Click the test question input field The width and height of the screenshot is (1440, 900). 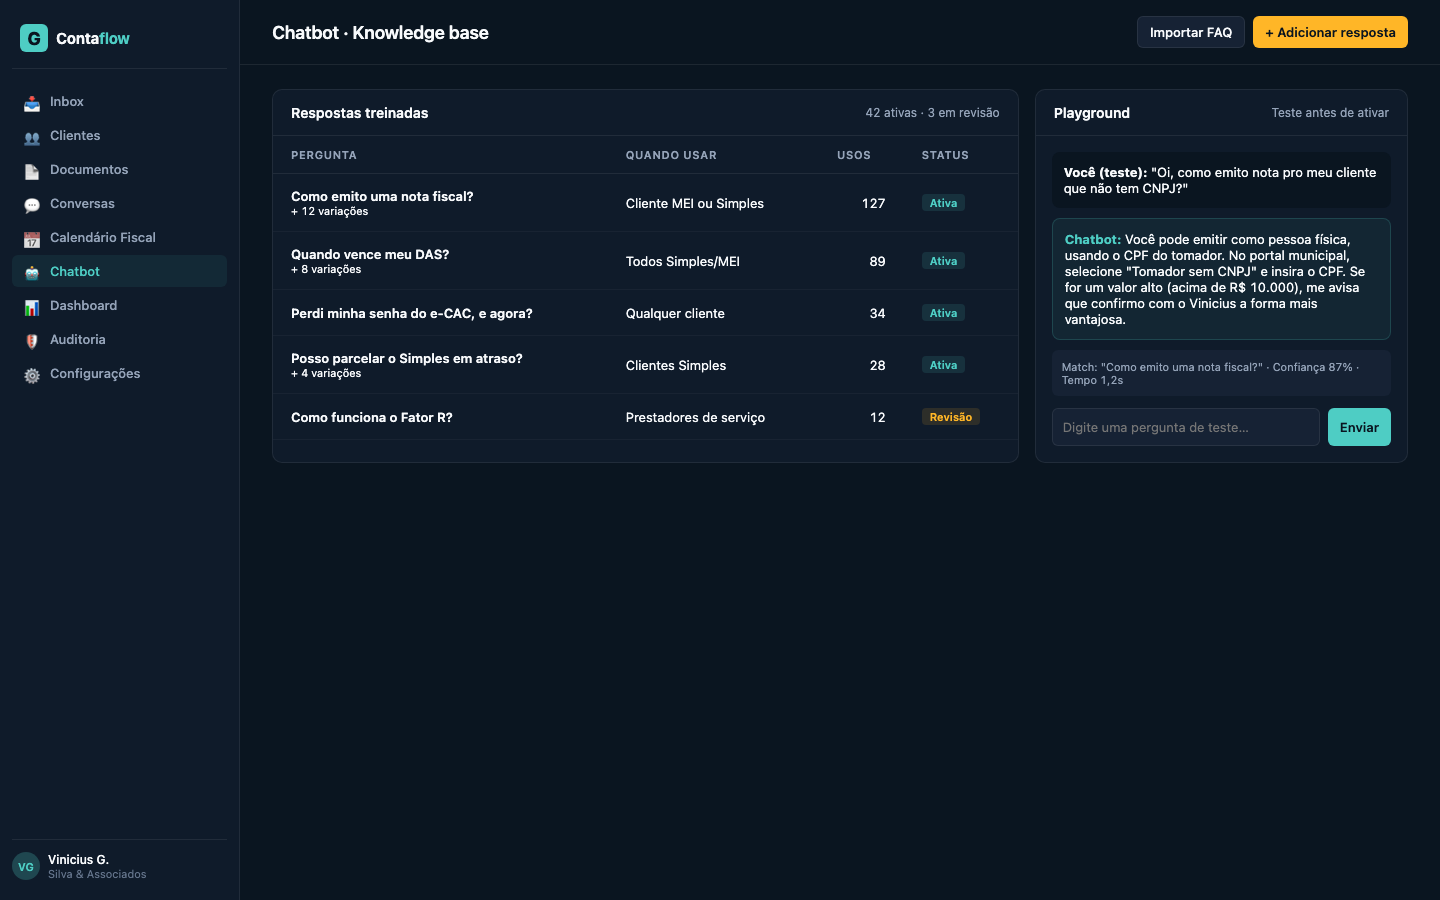coord(1185,427)
